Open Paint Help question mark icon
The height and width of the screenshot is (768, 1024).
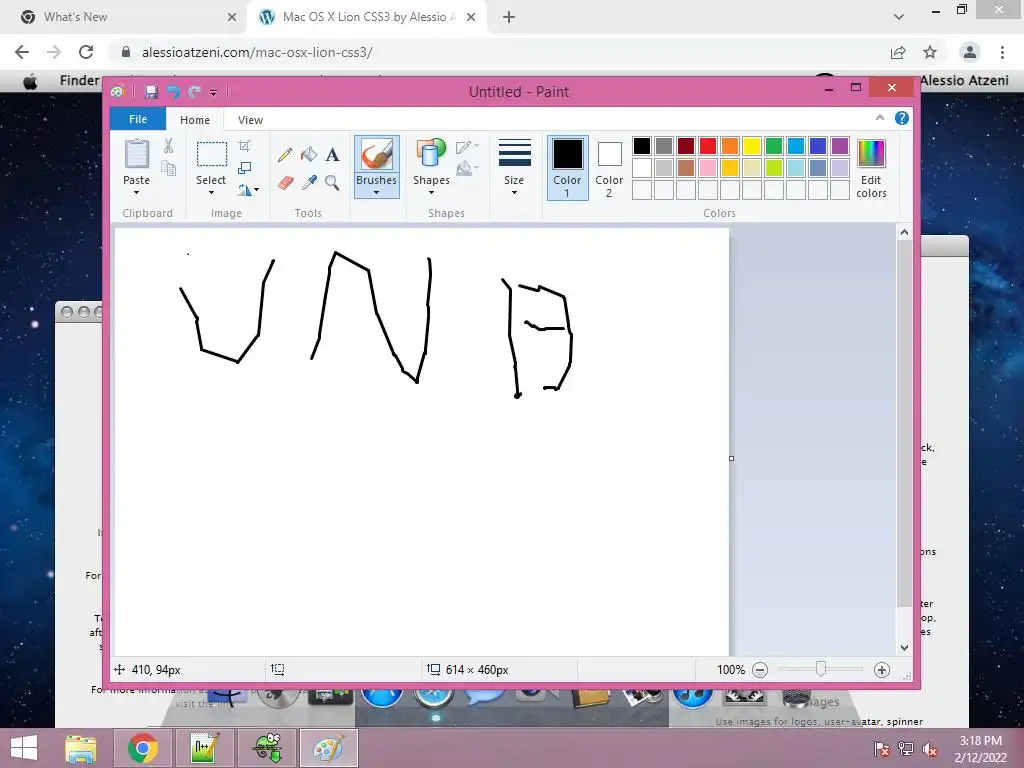(902, 118)
